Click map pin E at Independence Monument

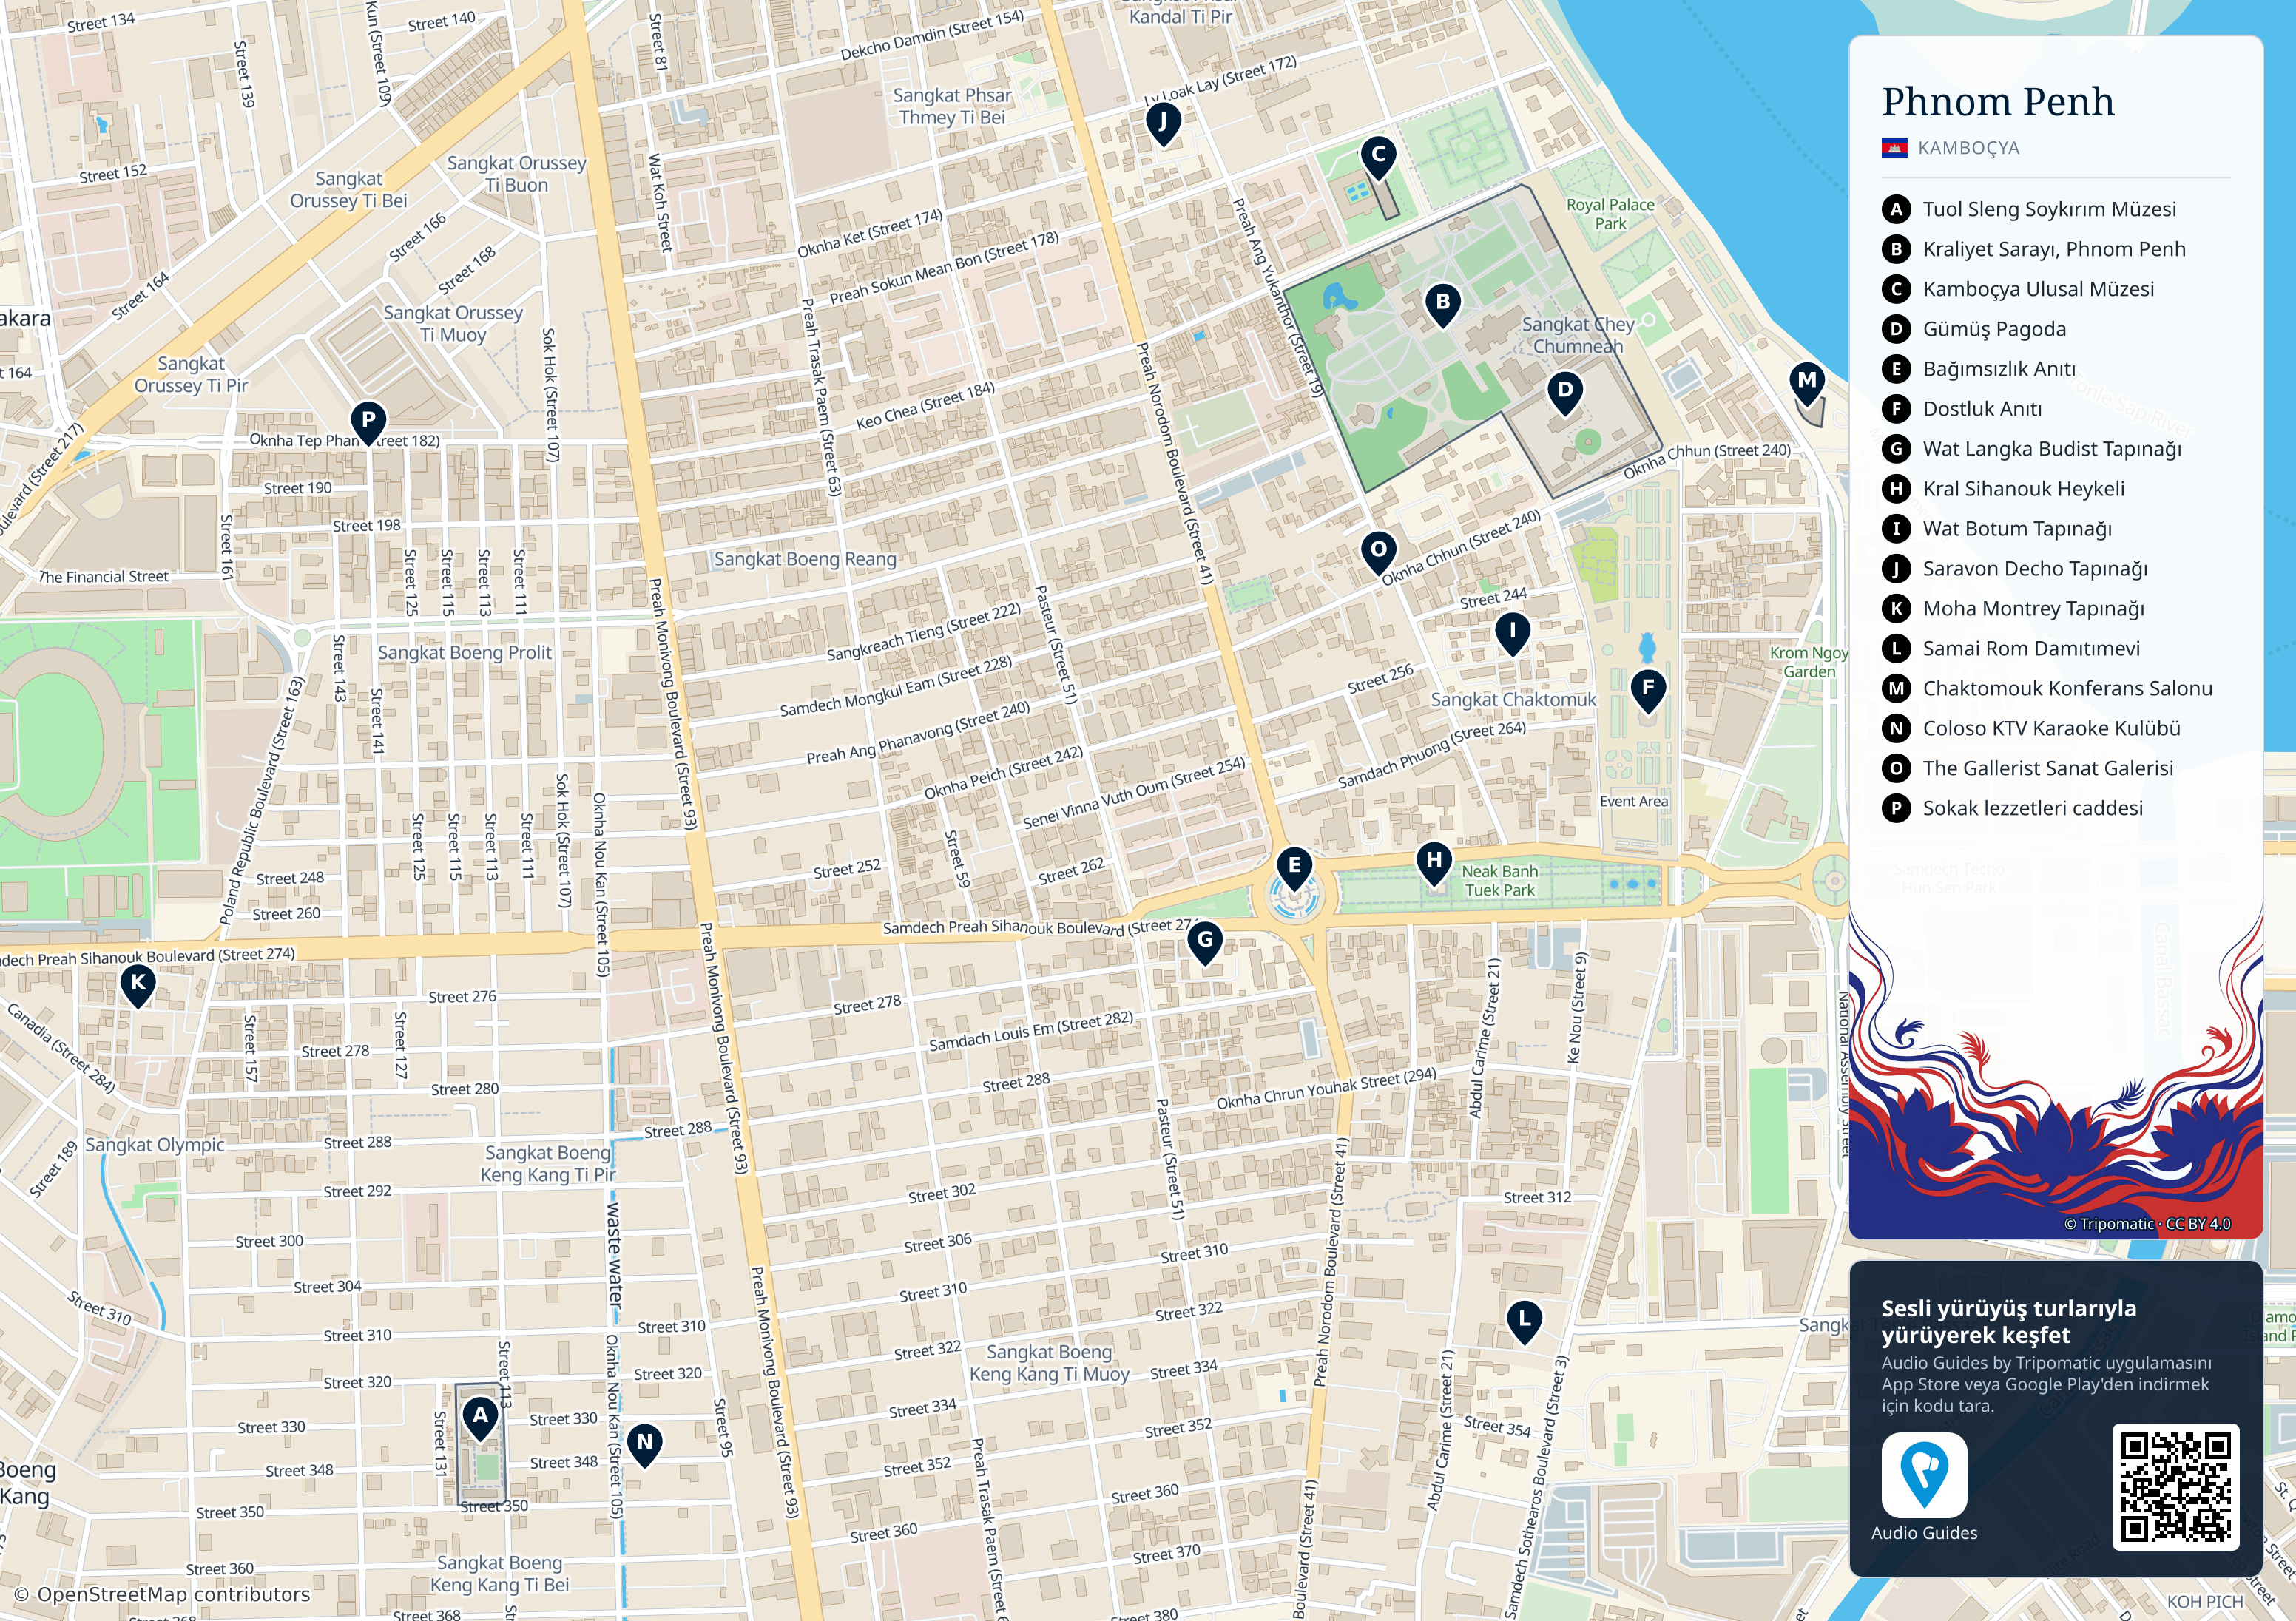(x=1295, y=868)
